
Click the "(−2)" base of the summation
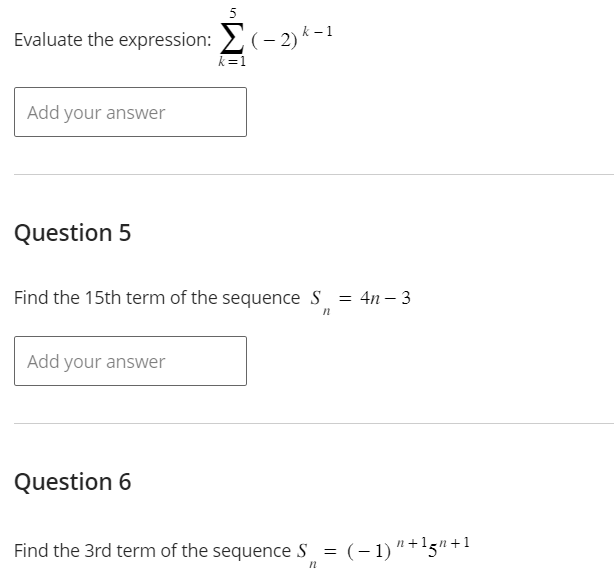pyautogui.click(x=274, y=41)
